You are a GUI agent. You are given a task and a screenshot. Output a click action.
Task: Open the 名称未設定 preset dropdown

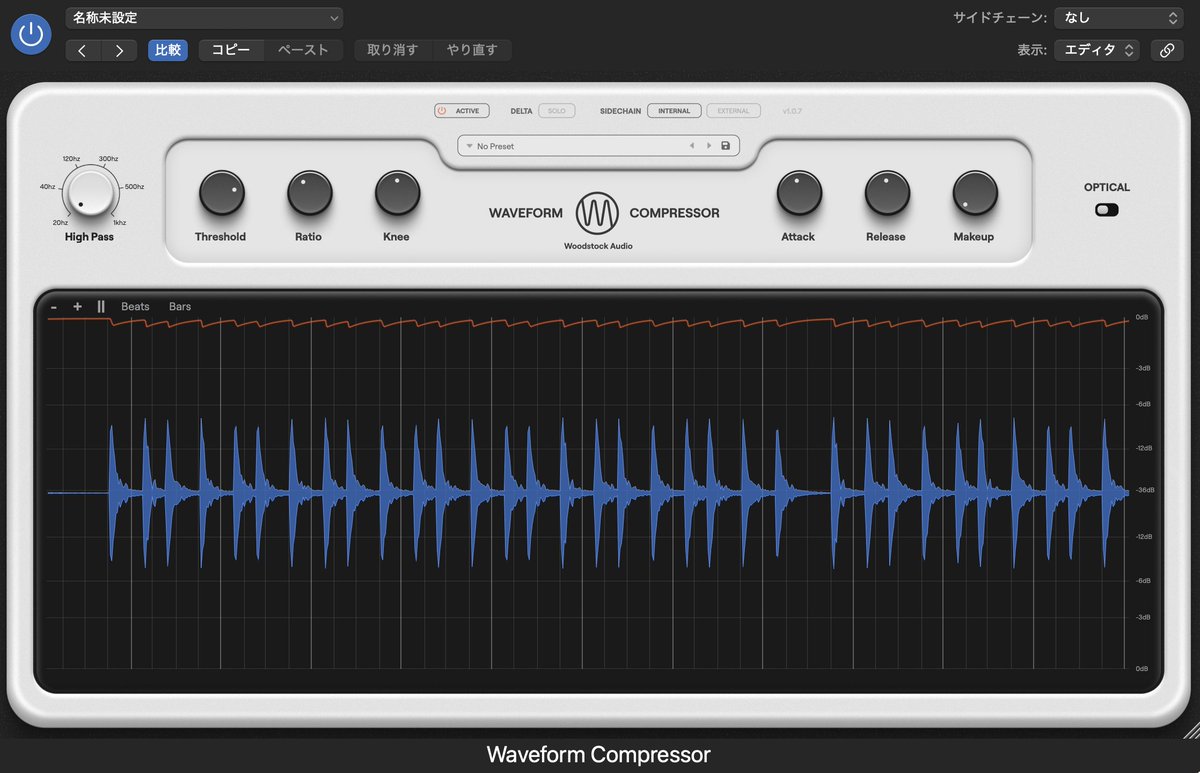pyautogui.click(x=204, y=18)
